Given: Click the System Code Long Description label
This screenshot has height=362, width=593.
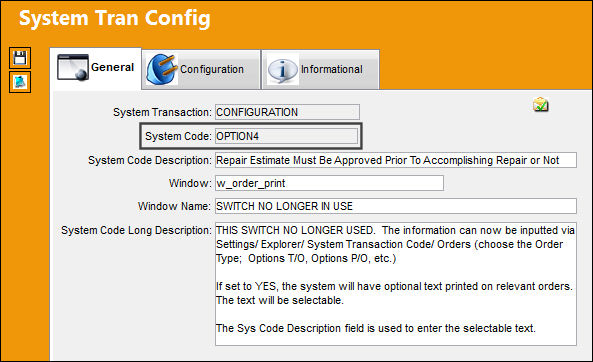Looking at the screenshot, I should point(137,230).
